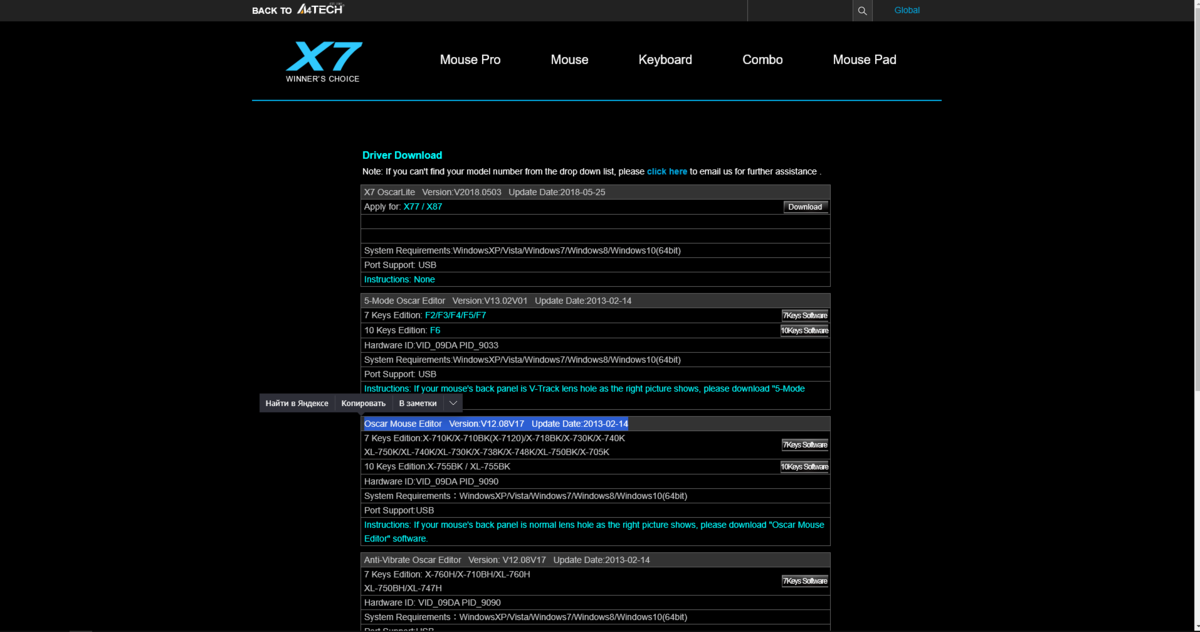Open the X77 / X87 link
Viewport: 1200px width, 632px height.
coord(423,207)
